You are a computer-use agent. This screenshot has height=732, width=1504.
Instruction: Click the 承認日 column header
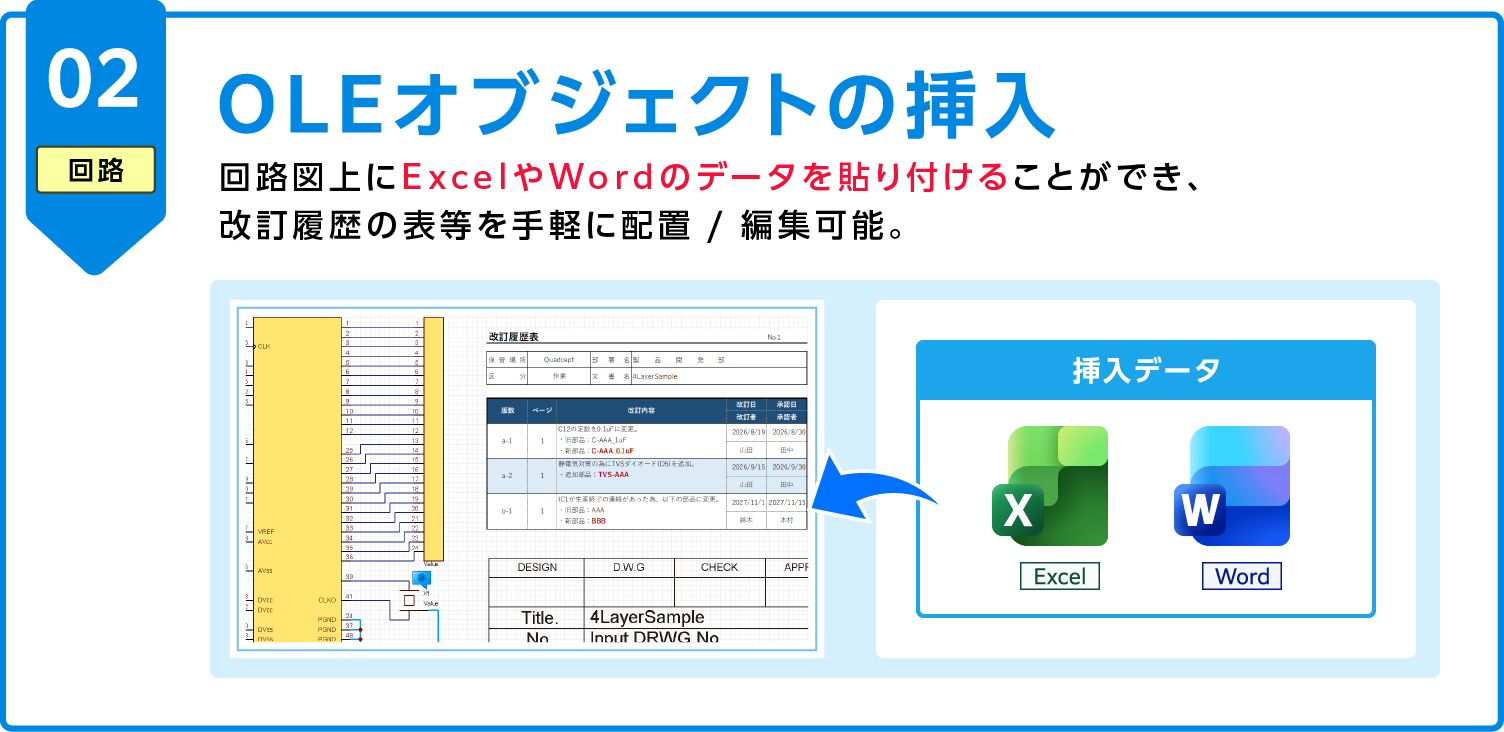(x=786, y=404)
